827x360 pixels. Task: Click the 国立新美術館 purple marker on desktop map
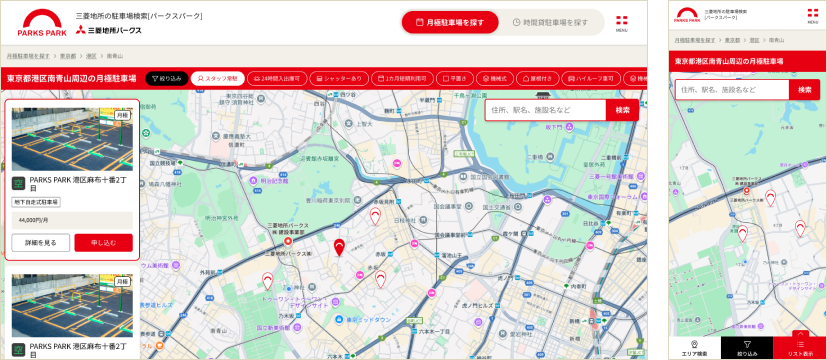click(x=297, y=327)
